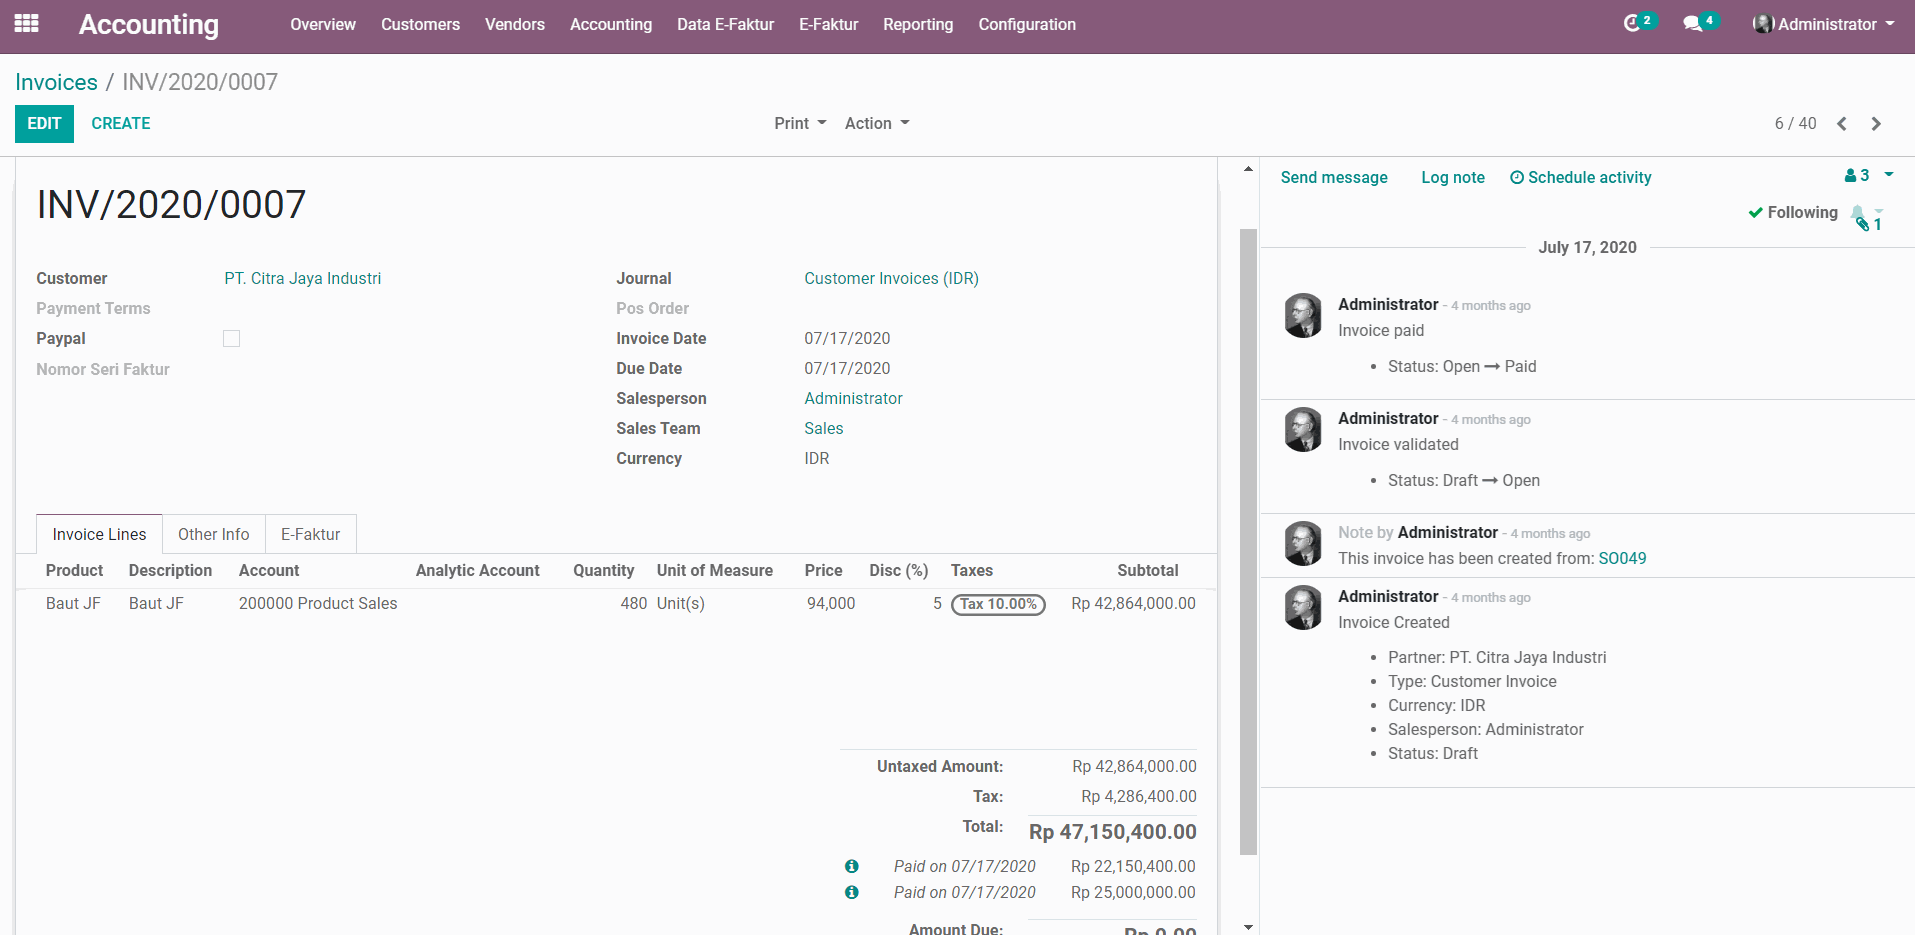Toggle the Following subscription status
Screen dimensions: 1915x935
(x=1792, y=213)
